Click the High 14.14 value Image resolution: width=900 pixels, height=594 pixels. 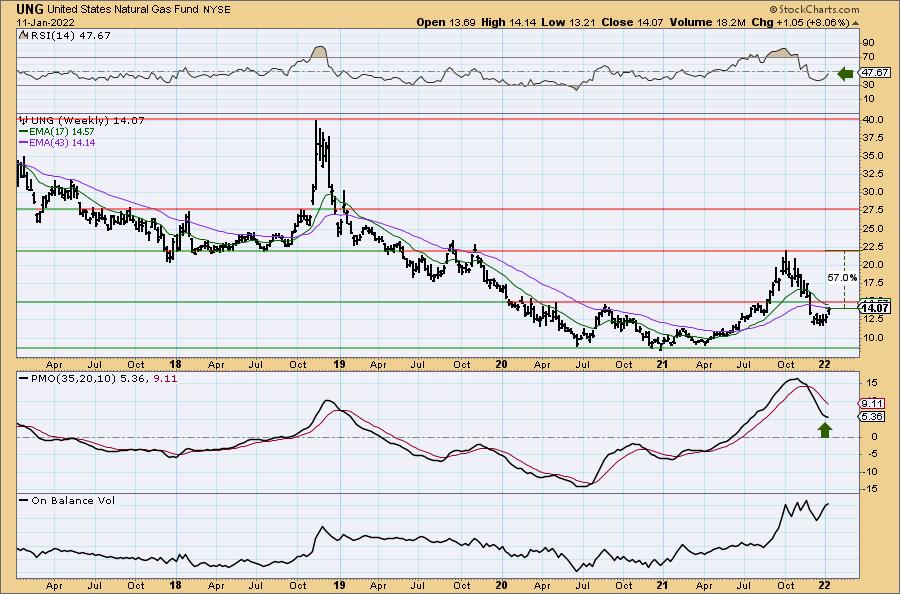[509, 22]
